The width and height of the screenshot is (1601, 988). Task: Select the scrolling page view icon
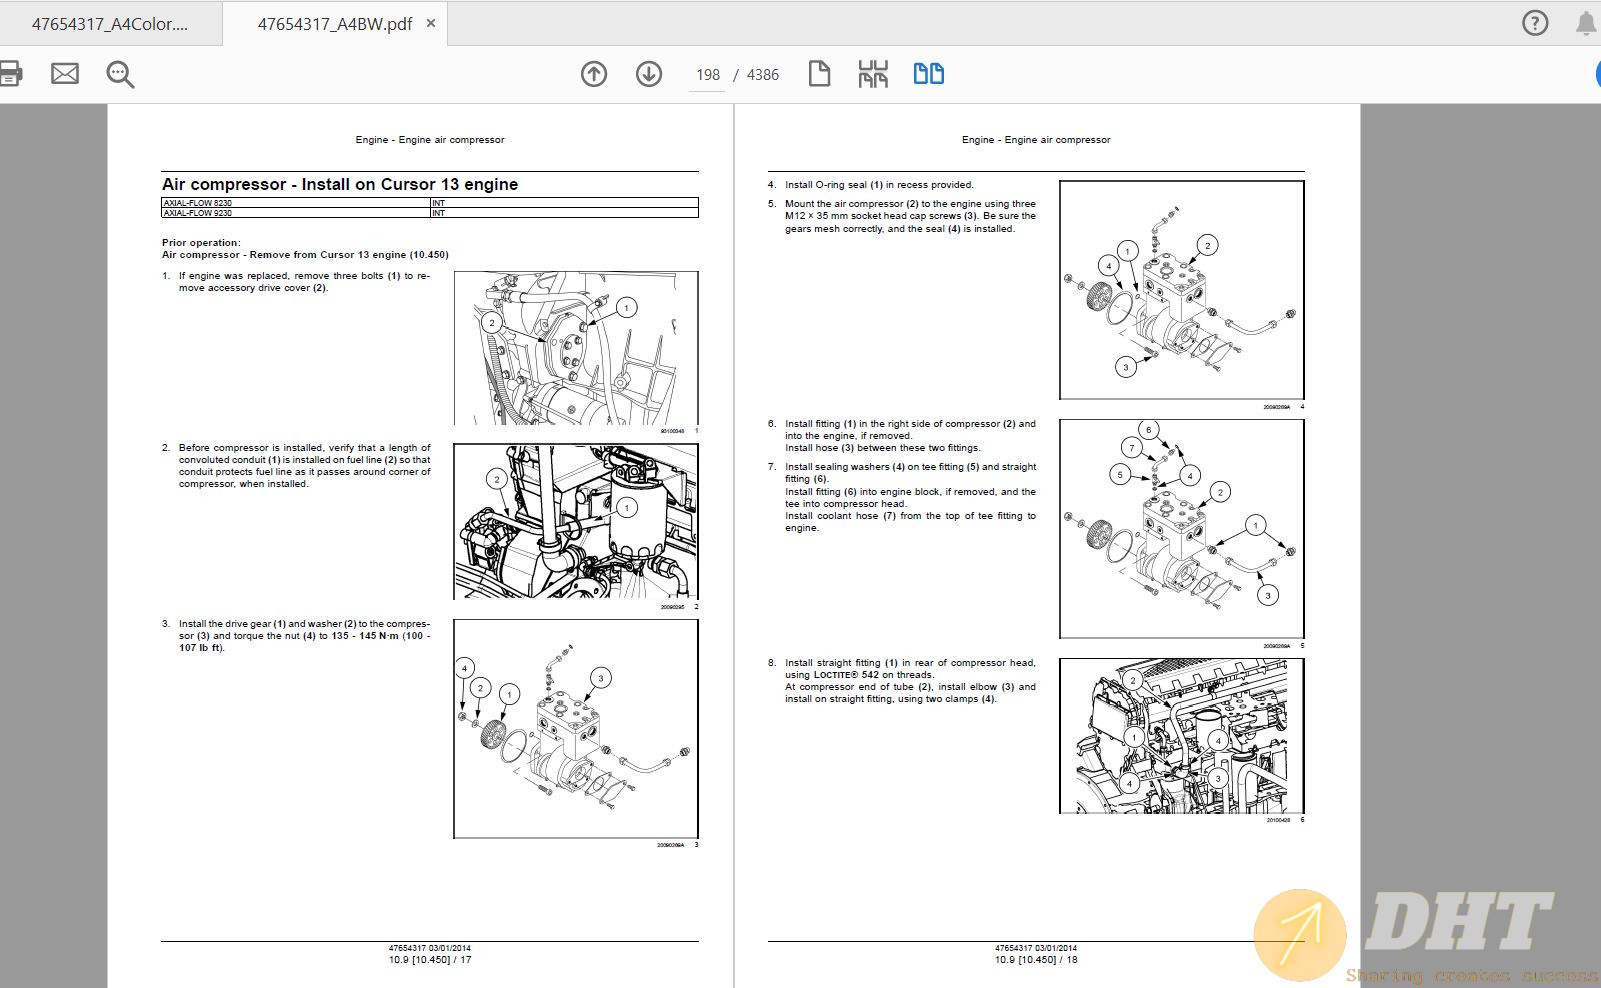tap(873, 74)
